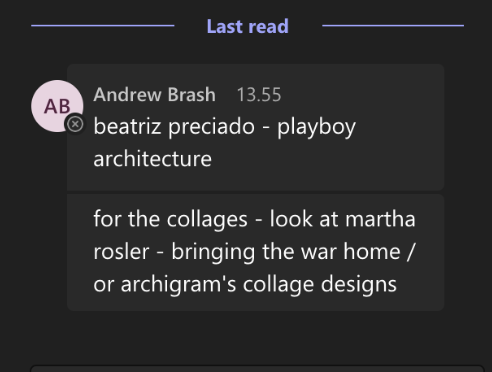Screen dimensions: 492x372
Task: Click the right Last read divider line
Action: (x=393, y=25)
